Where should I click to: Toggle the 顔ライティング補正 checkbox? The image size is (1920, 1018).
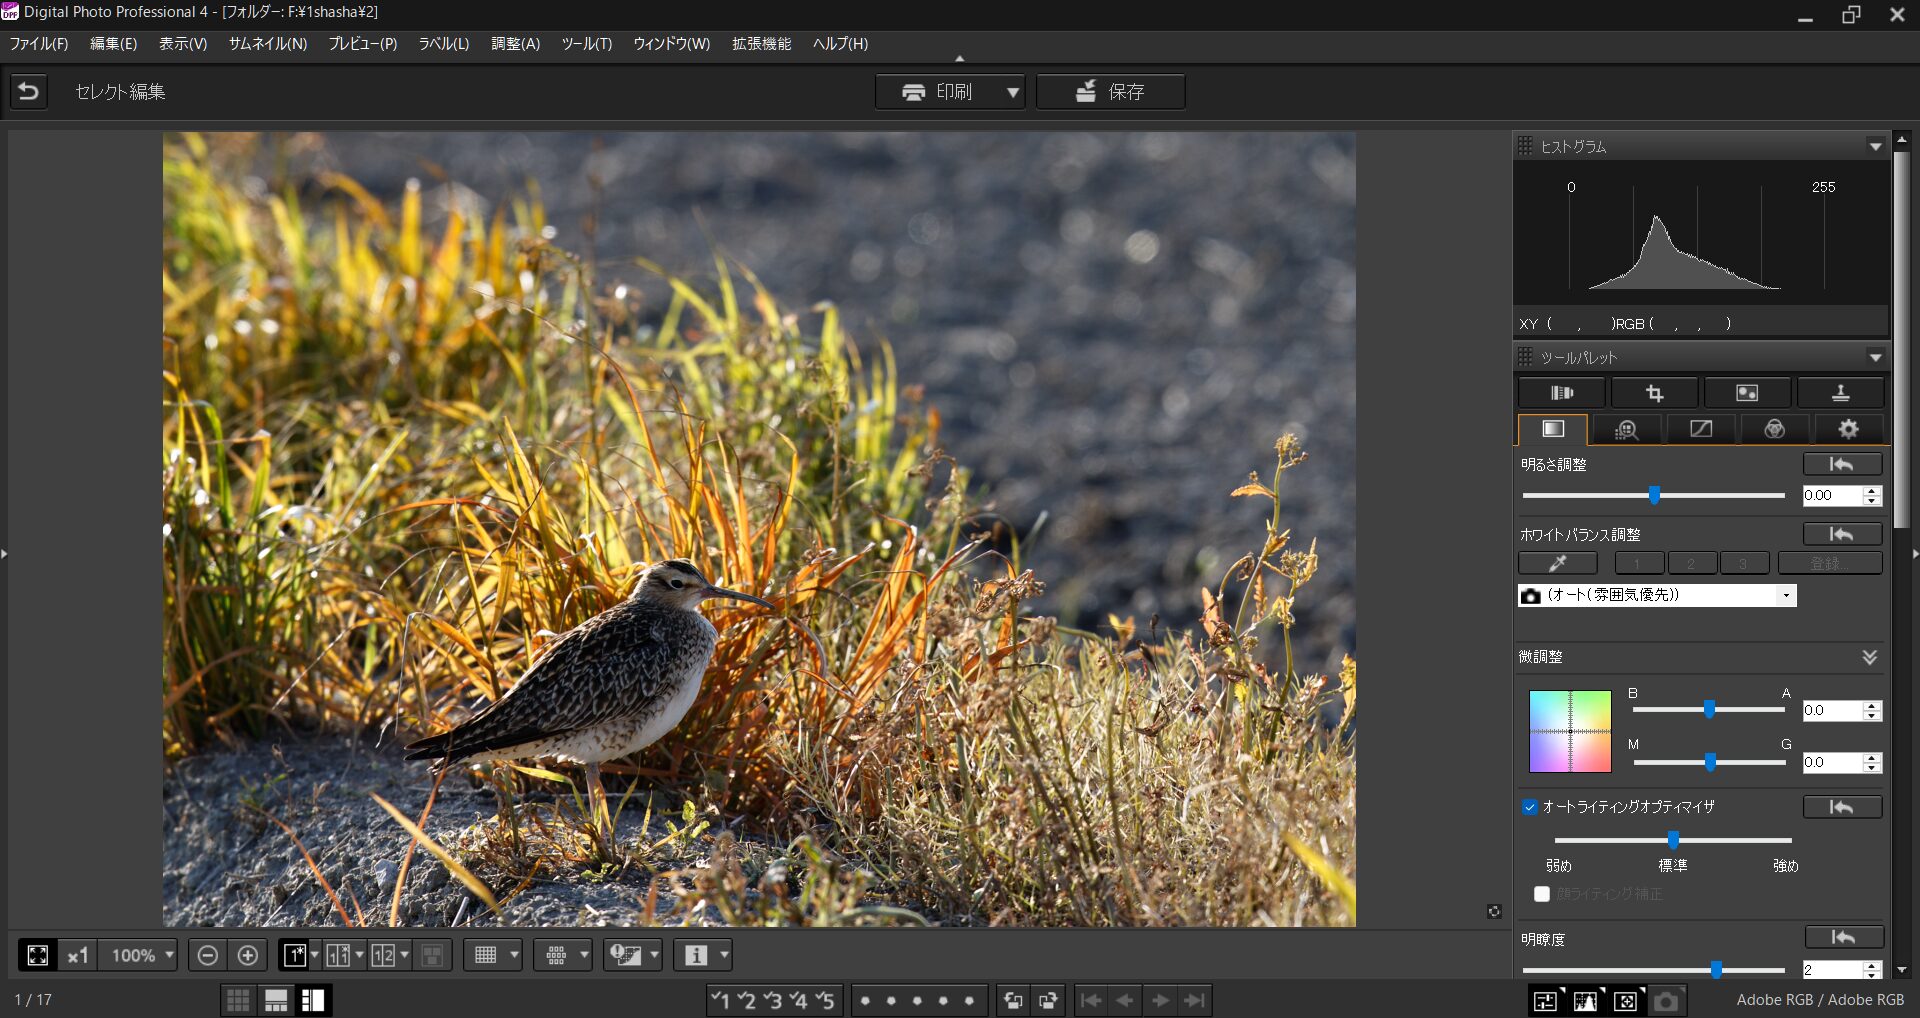(1541, 894)
